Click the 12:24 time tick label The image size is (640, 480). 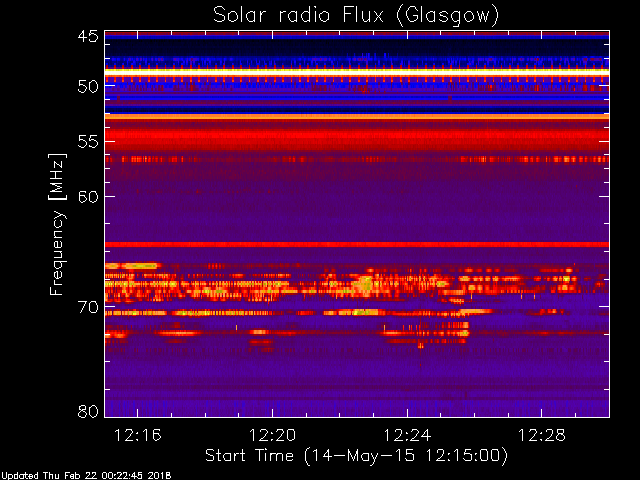click(x=407, y=436)
